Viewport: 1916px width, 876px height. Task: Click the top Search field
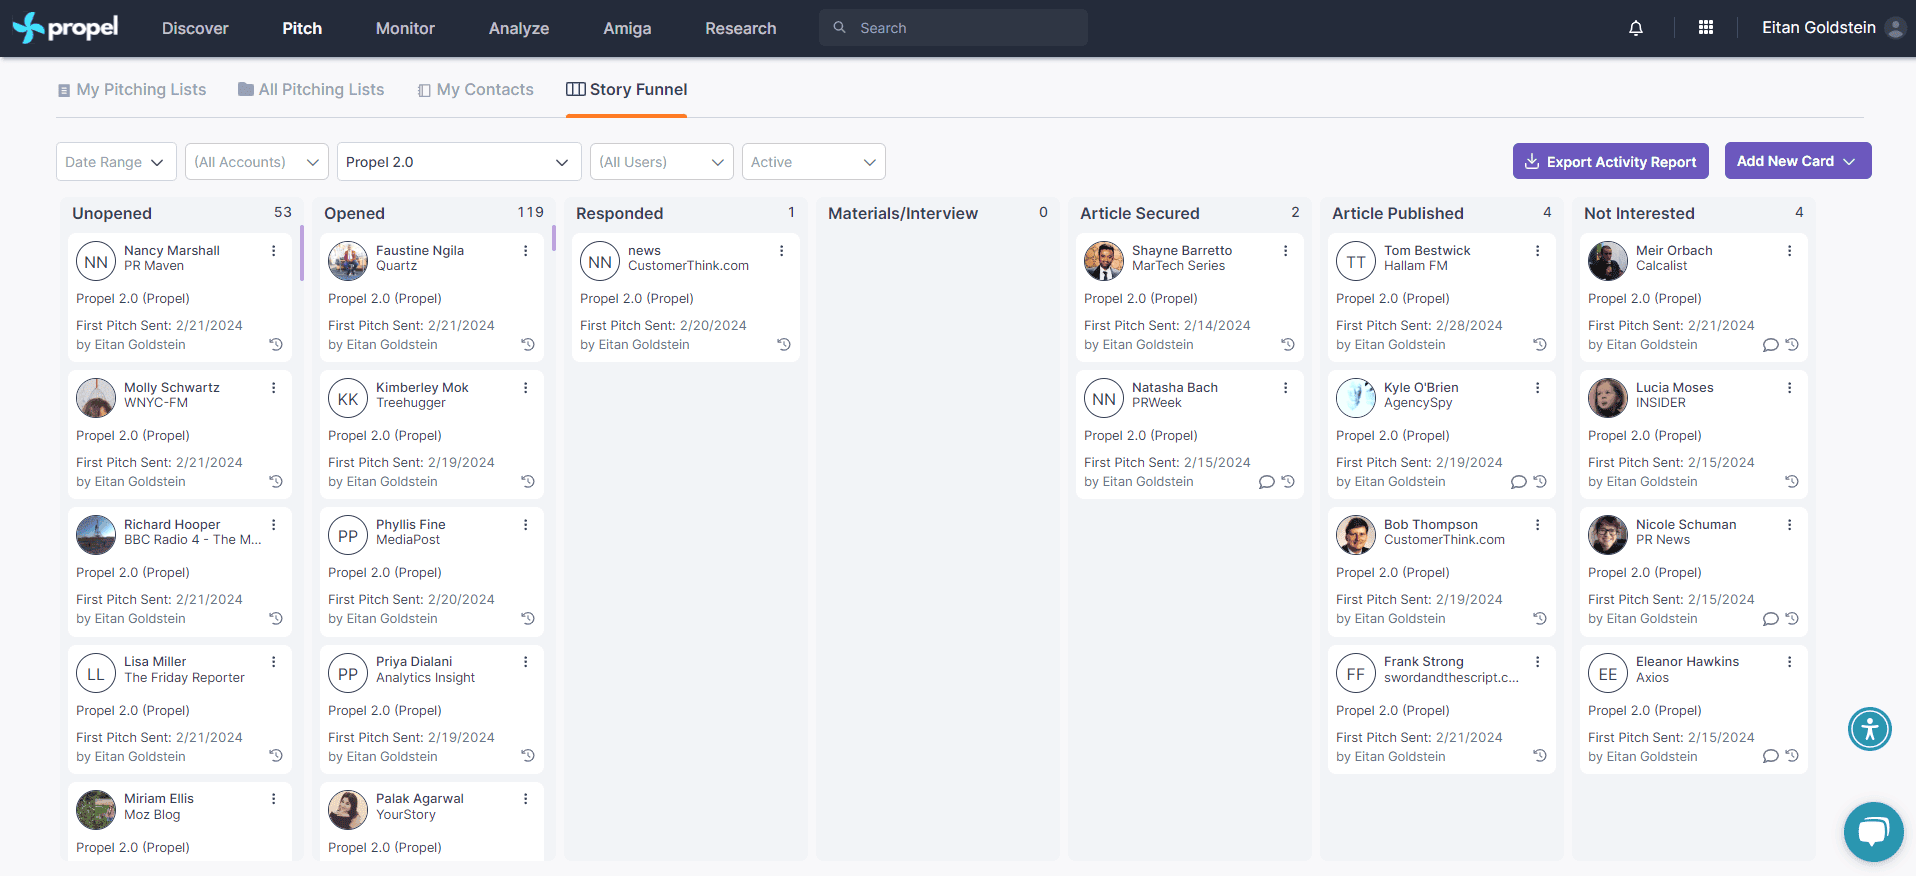(953, 28)
